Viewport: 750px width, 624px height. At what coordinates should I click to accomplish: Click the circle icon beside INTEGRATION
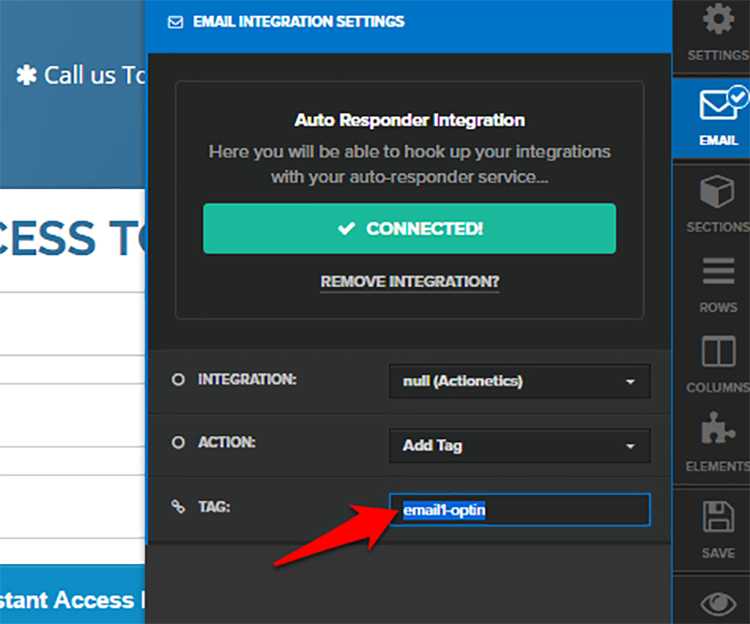[x=178, y=380]
